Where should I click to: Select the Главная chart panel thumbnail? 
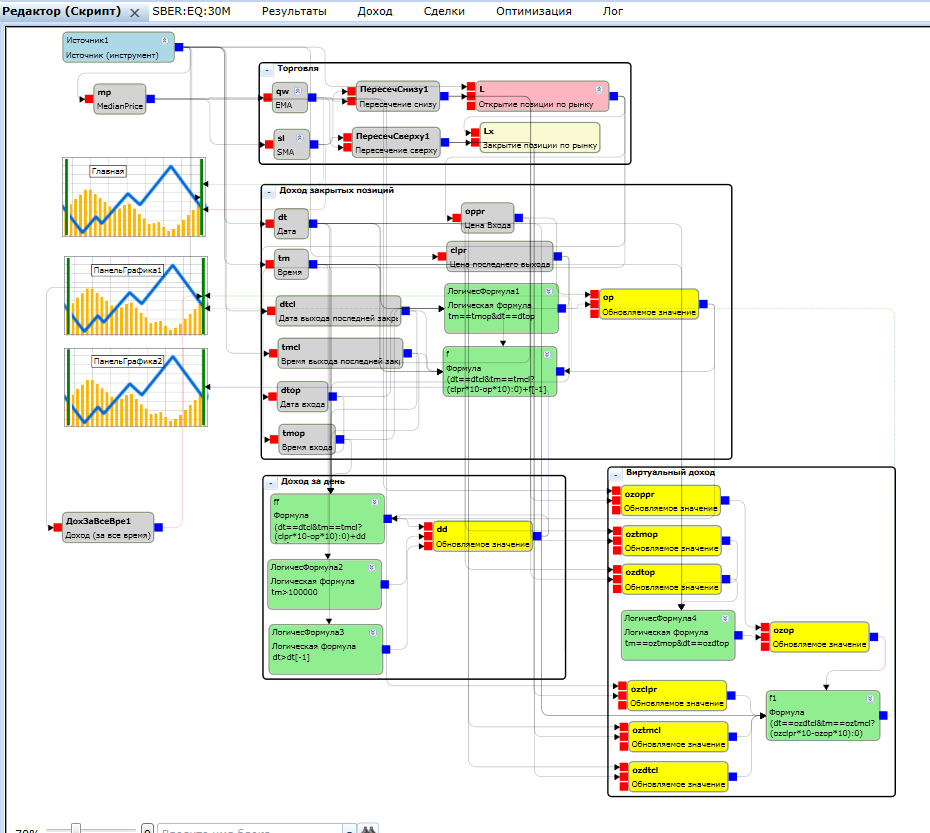click(x=134, y=197)
